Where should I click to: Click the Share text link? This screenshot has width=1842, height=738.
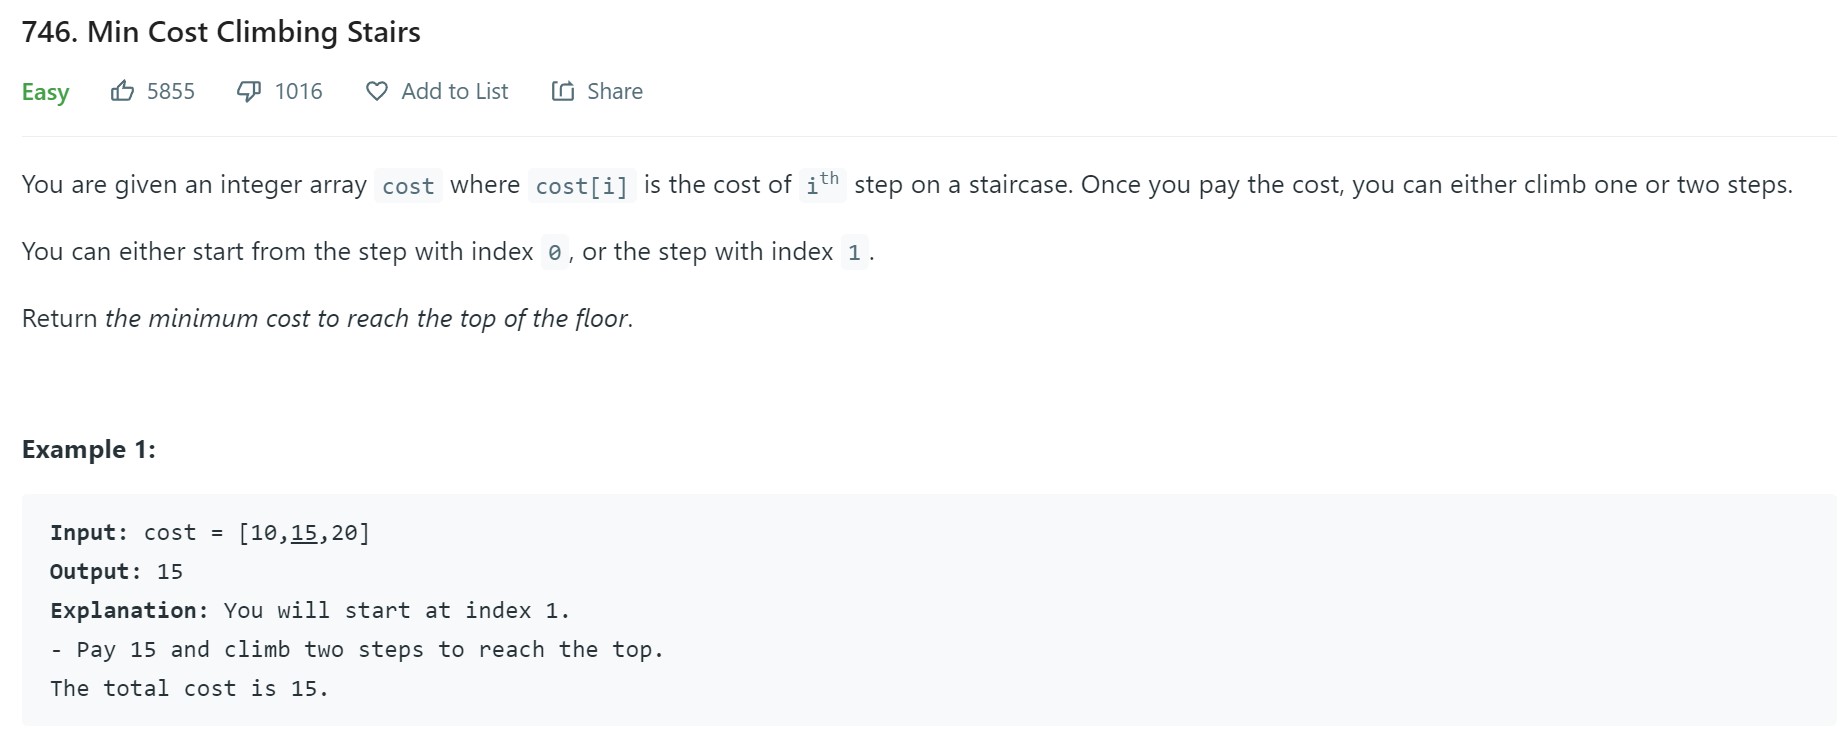click(x=615, y=91)
